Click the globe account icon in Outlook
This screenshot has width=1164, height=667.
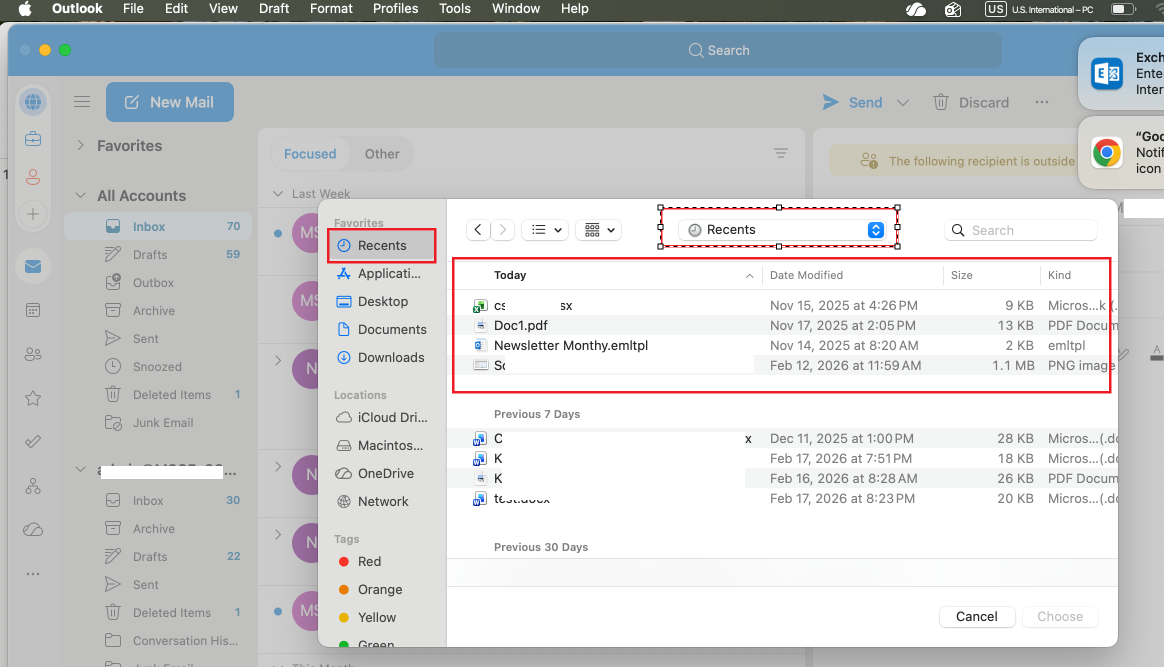tap(33, 102)
